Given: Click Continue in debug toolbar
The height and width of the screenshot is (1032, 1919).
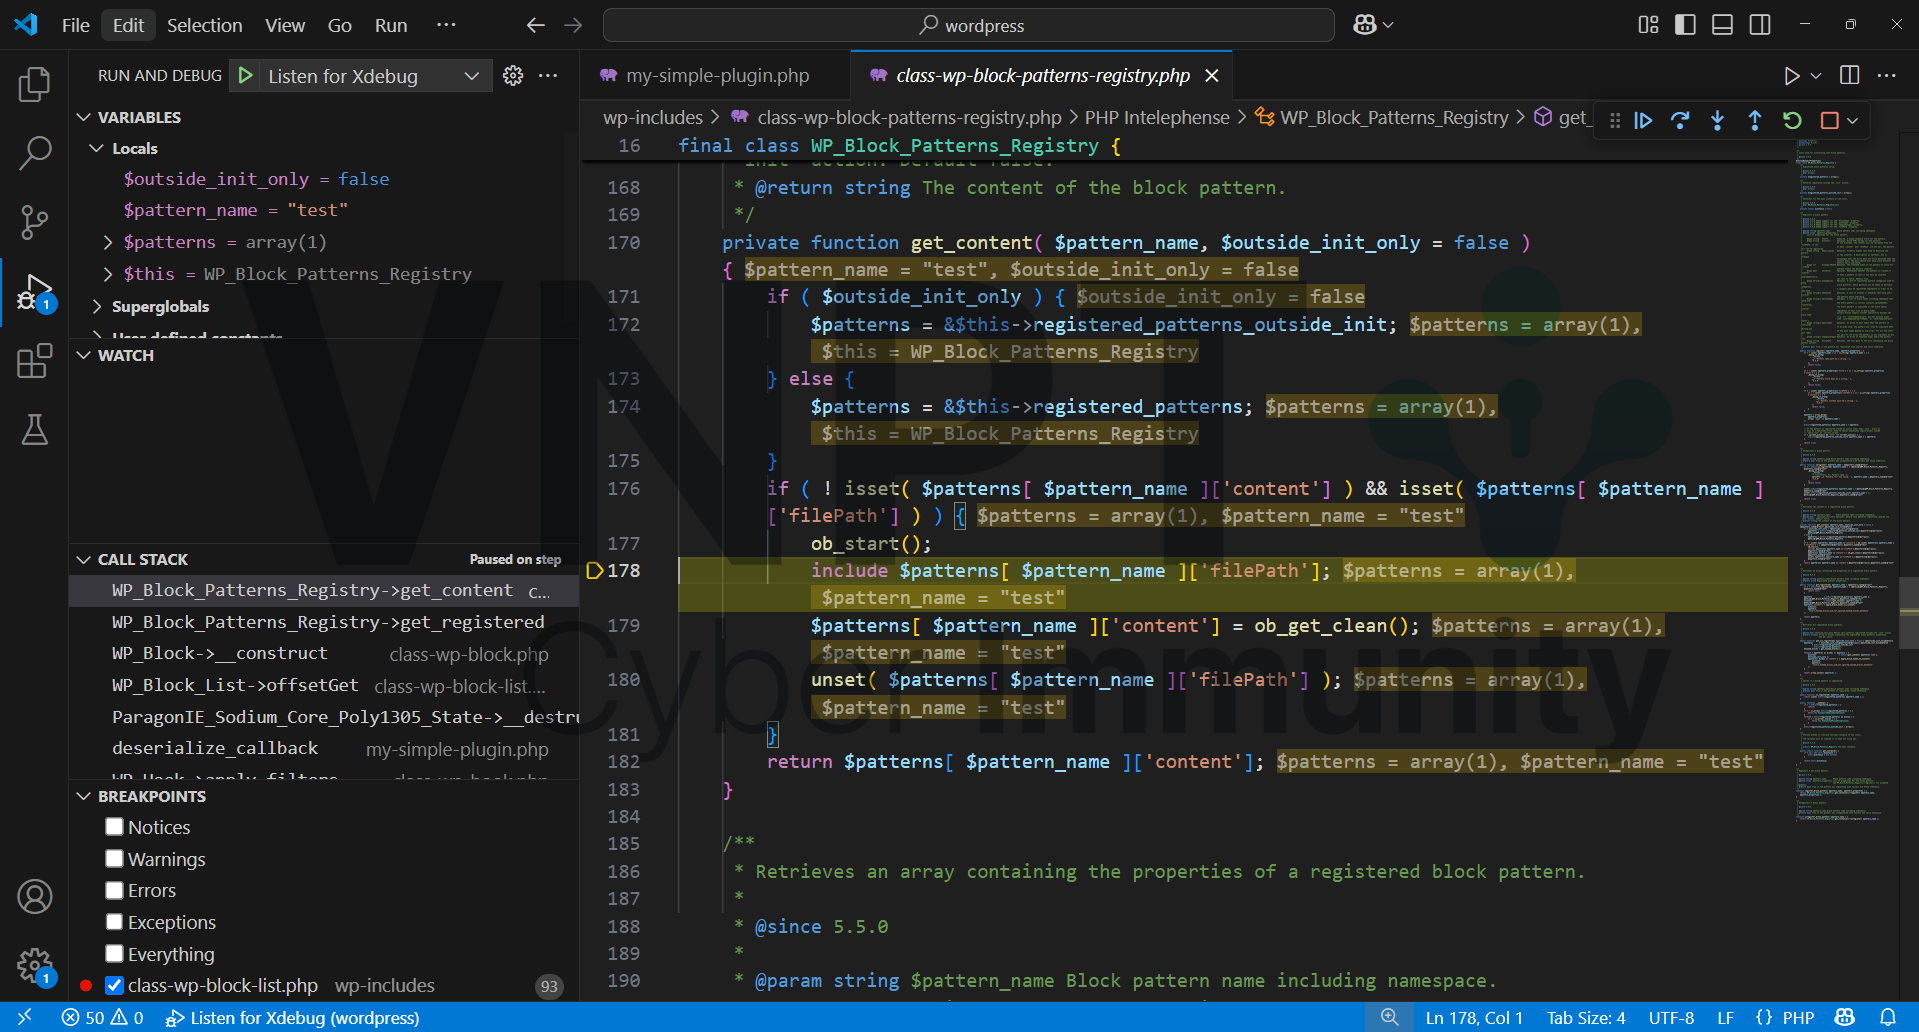Looking at the screenshot, I should point(1643,120).
